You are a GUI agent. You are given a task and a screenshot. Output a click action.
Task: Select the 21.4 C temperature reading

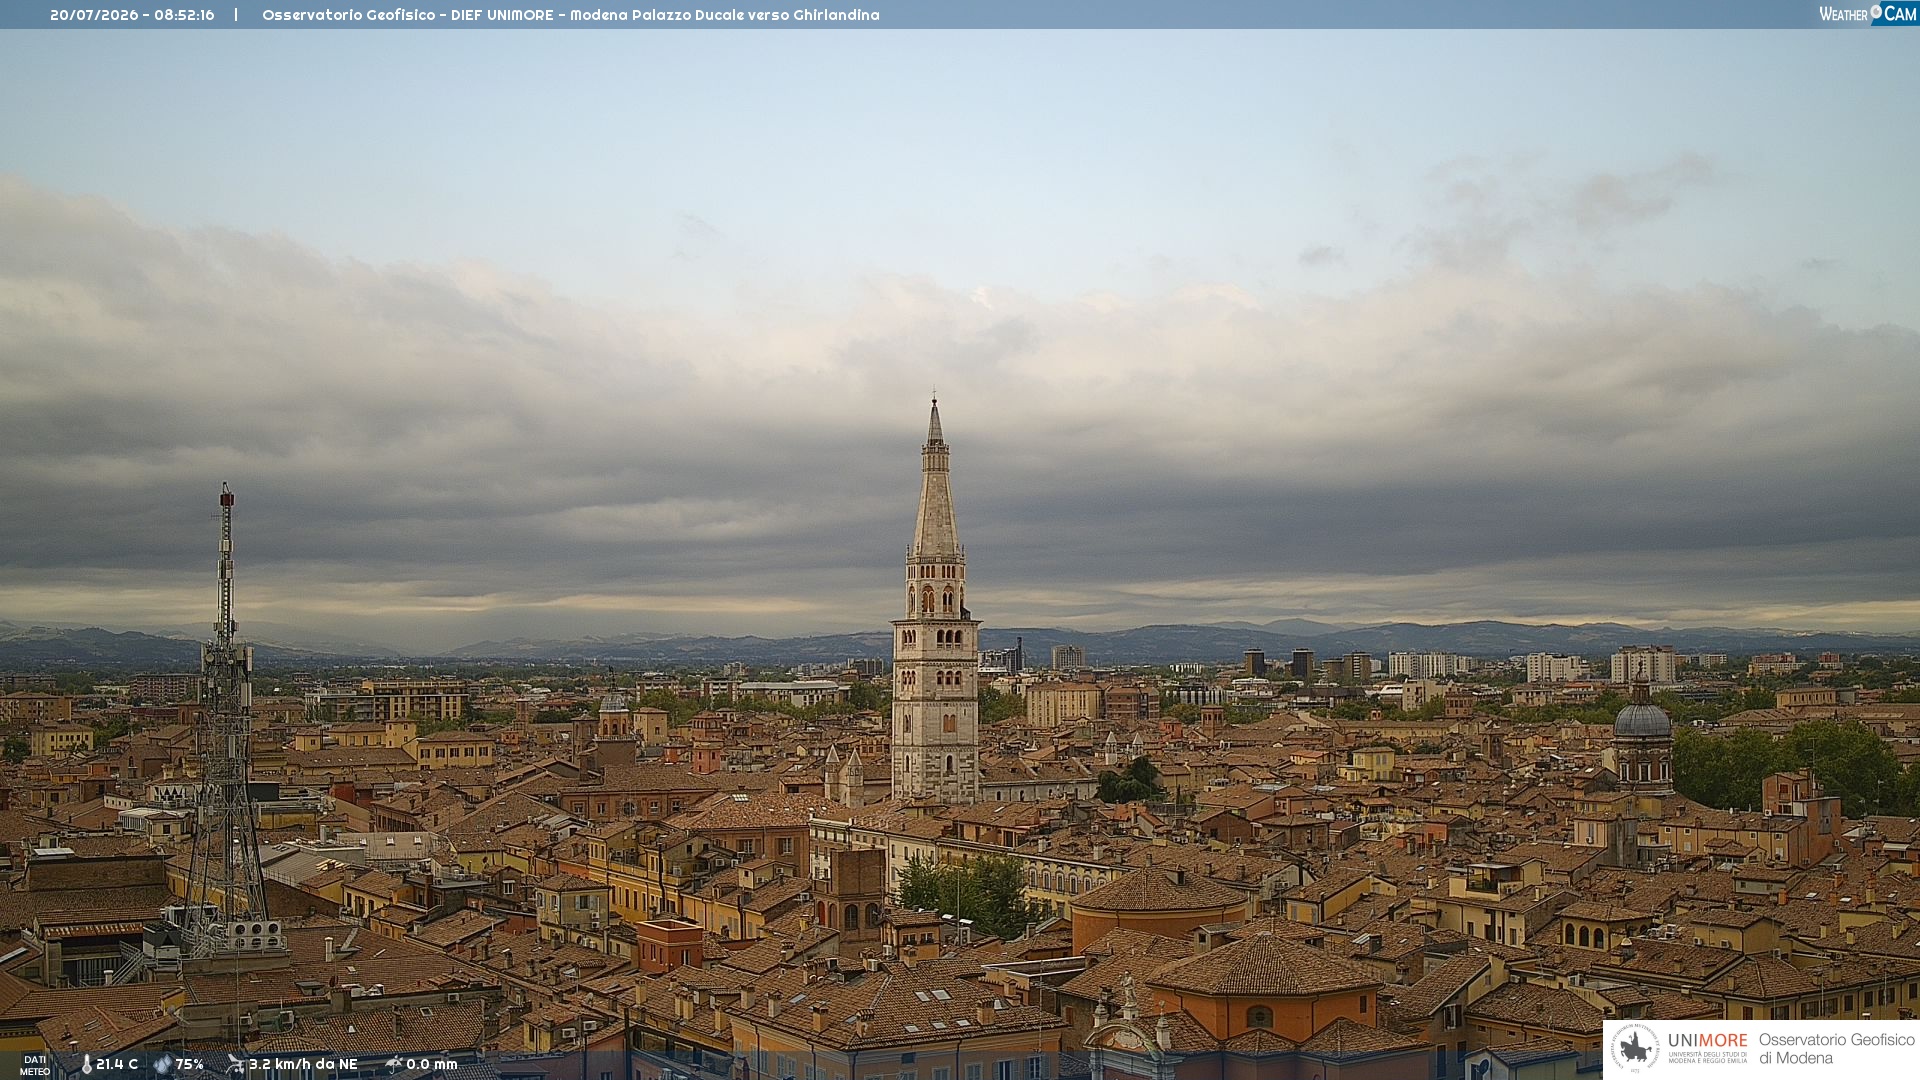tap(117, 1064)
